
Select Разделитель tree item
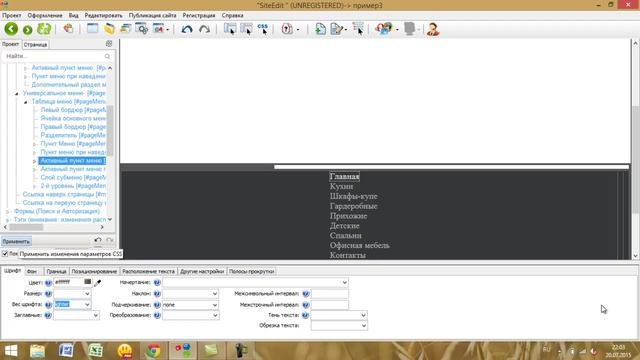pyautogui.click(x=73, y=135)
